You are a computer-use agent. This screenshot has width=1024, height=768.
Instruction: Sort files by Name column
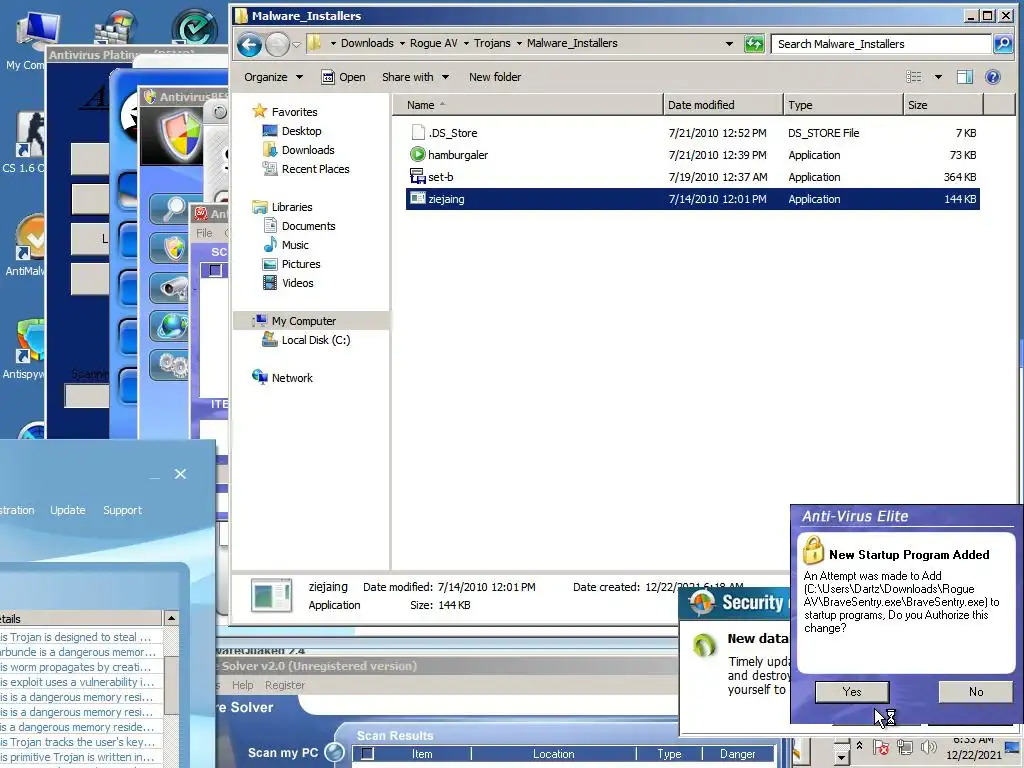[528, 105]
